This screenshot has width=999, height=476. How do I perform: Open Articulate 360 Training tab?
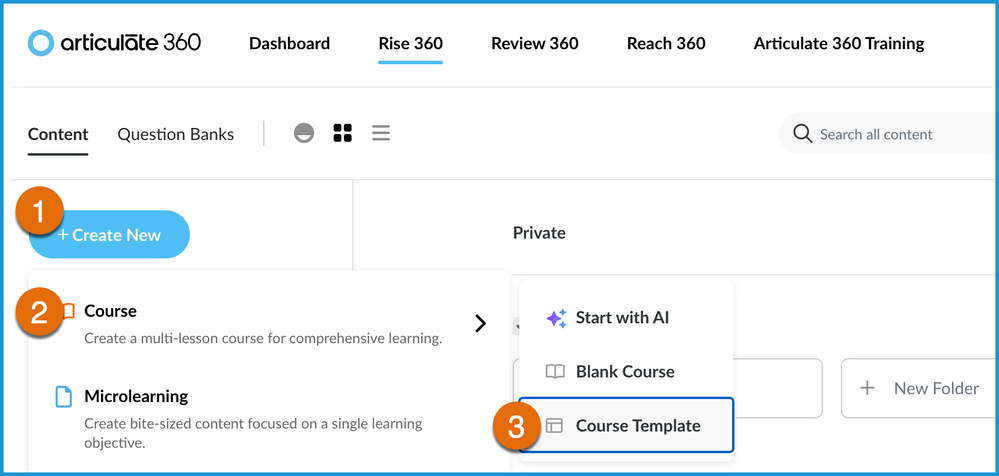838,43
